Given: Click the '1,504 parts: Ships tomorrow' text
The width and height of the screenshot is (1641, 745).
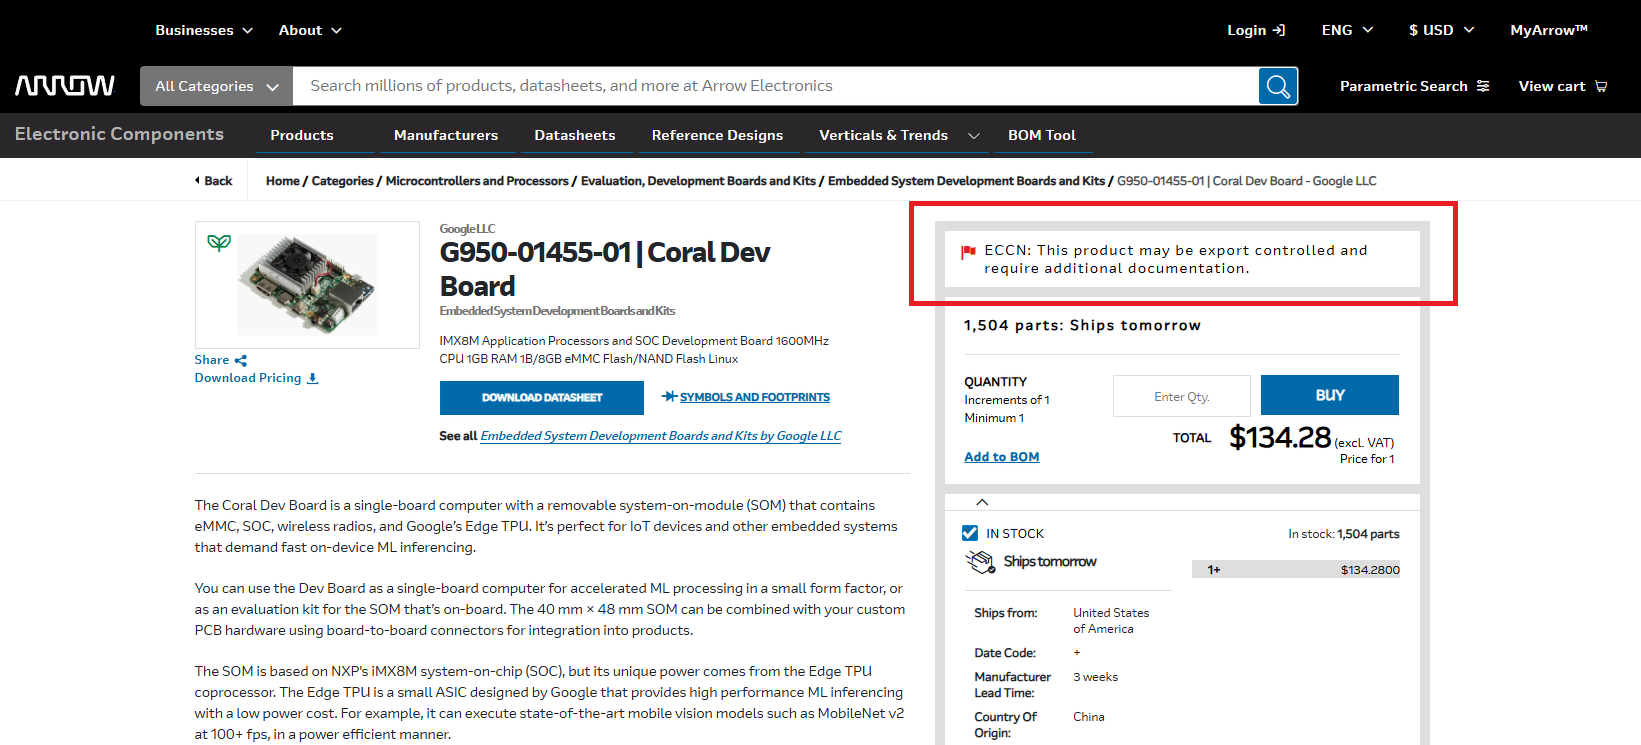Looking at the screenshot, I should pos(1082,326).
